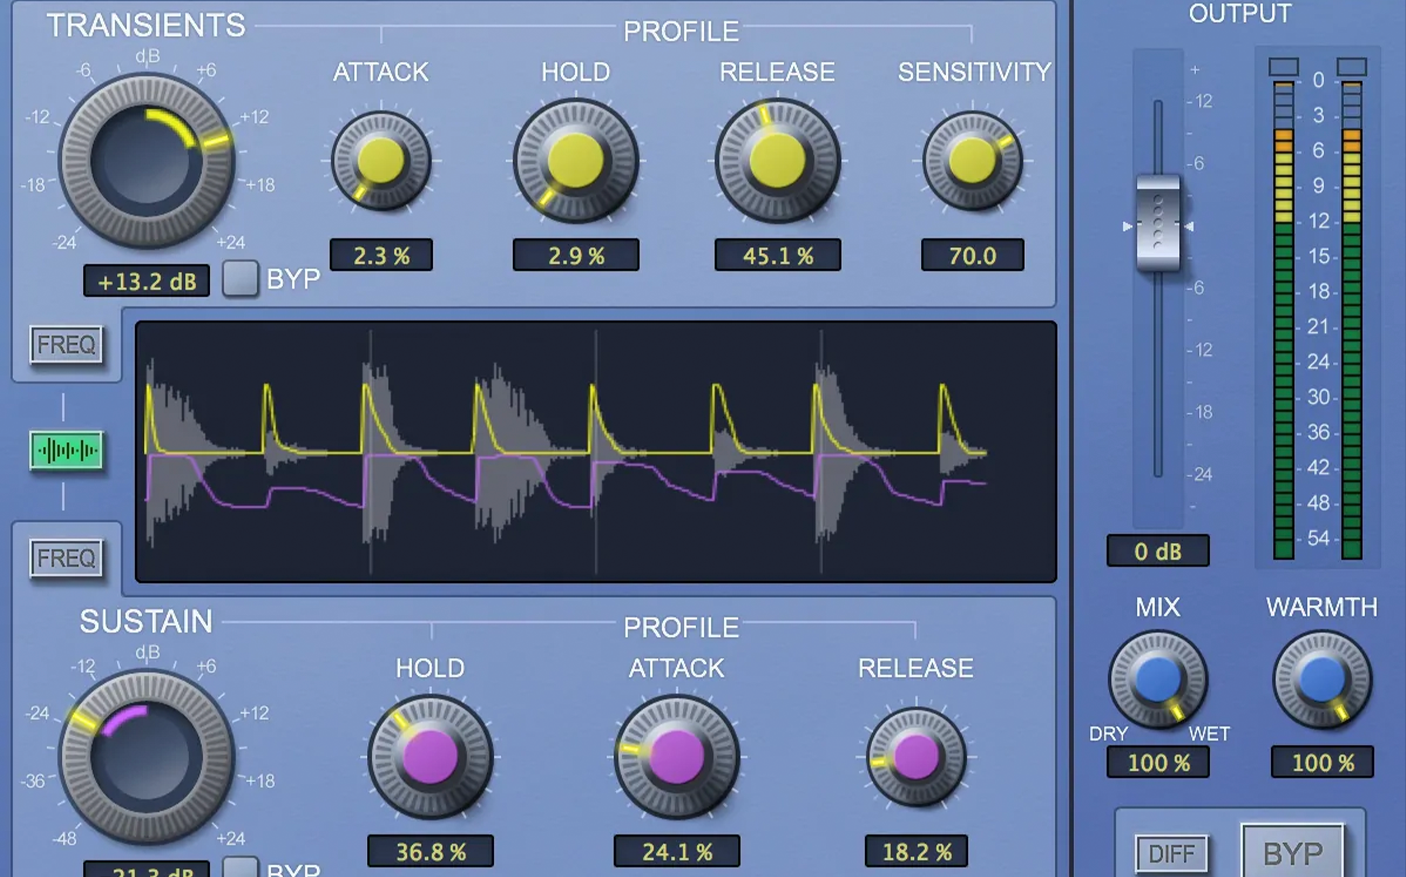Toggle the Transients BYP checkbox
This screenshot has width=1406, height=877.
point(240,278)
